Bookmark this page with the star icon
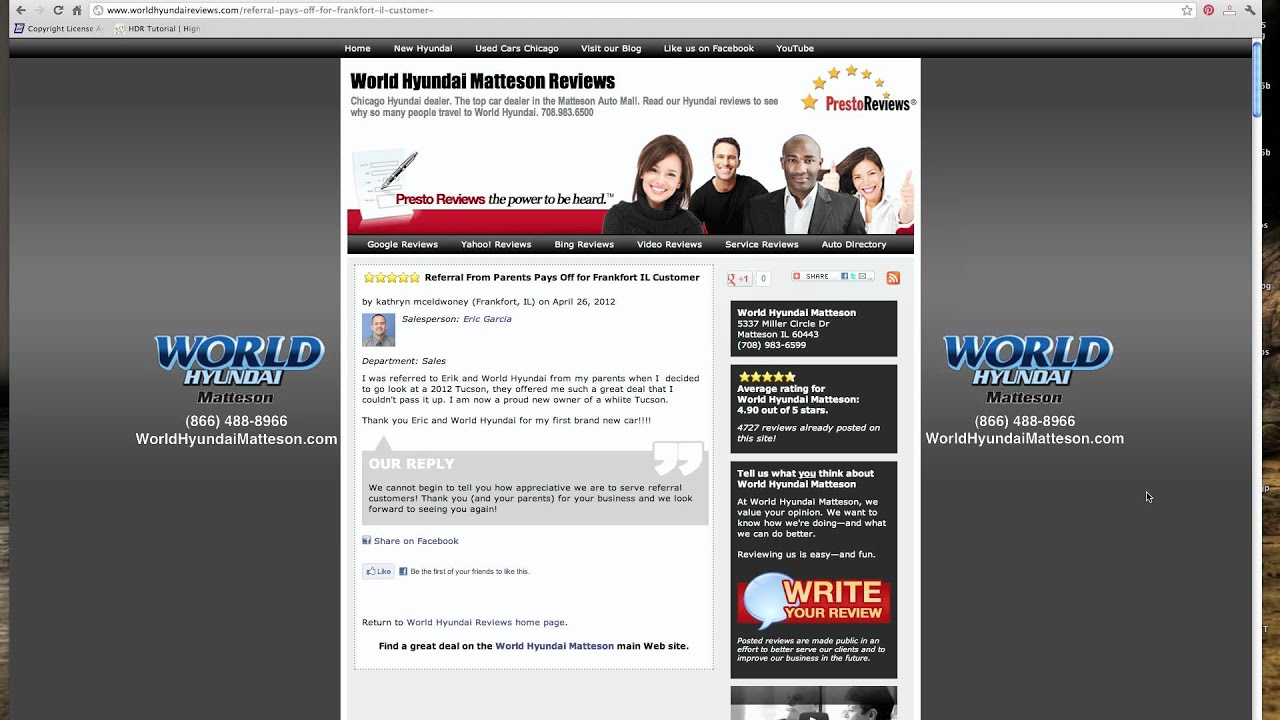The width and height of the screenshot is (1280, 720). click(x=1187, y=10)
